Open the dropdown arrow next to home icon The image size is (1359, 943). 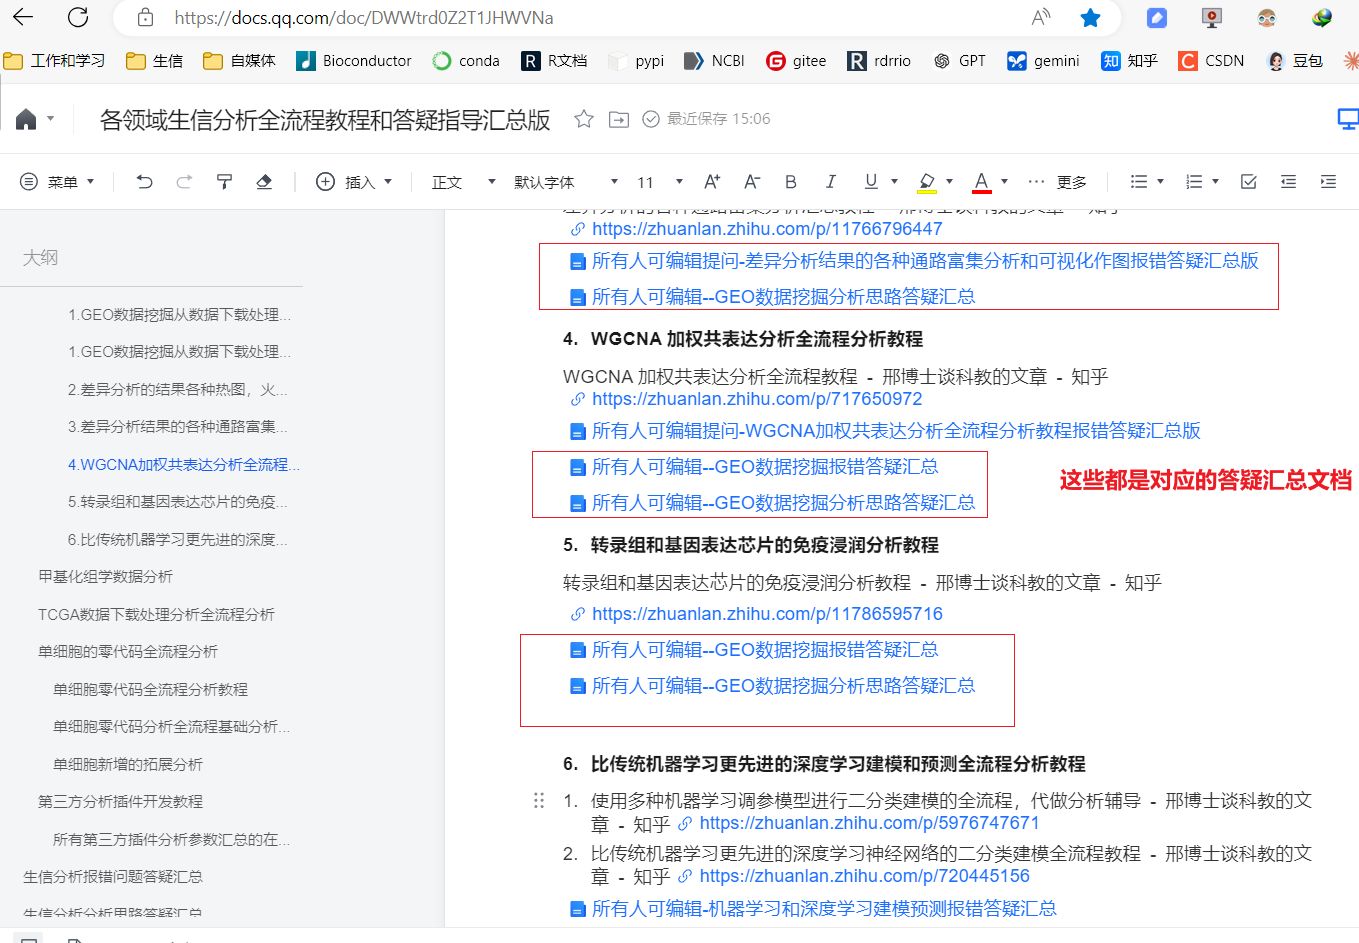51,119
